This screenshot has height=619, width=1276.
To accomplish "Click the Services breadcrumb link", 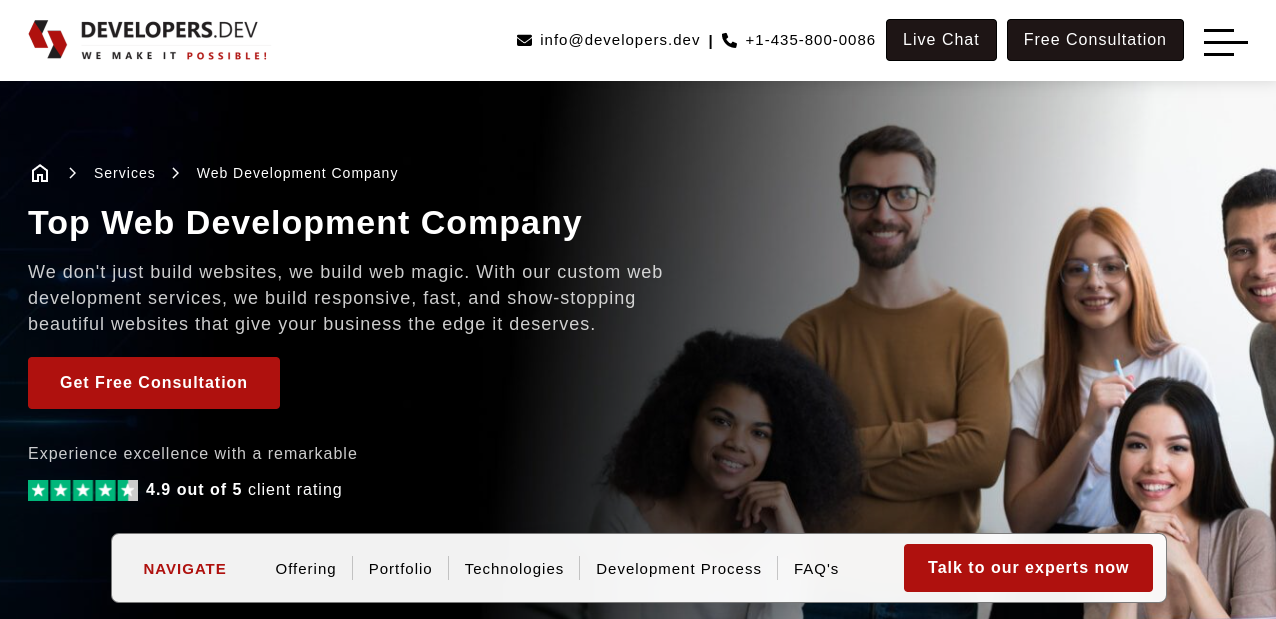I will 125,173.
